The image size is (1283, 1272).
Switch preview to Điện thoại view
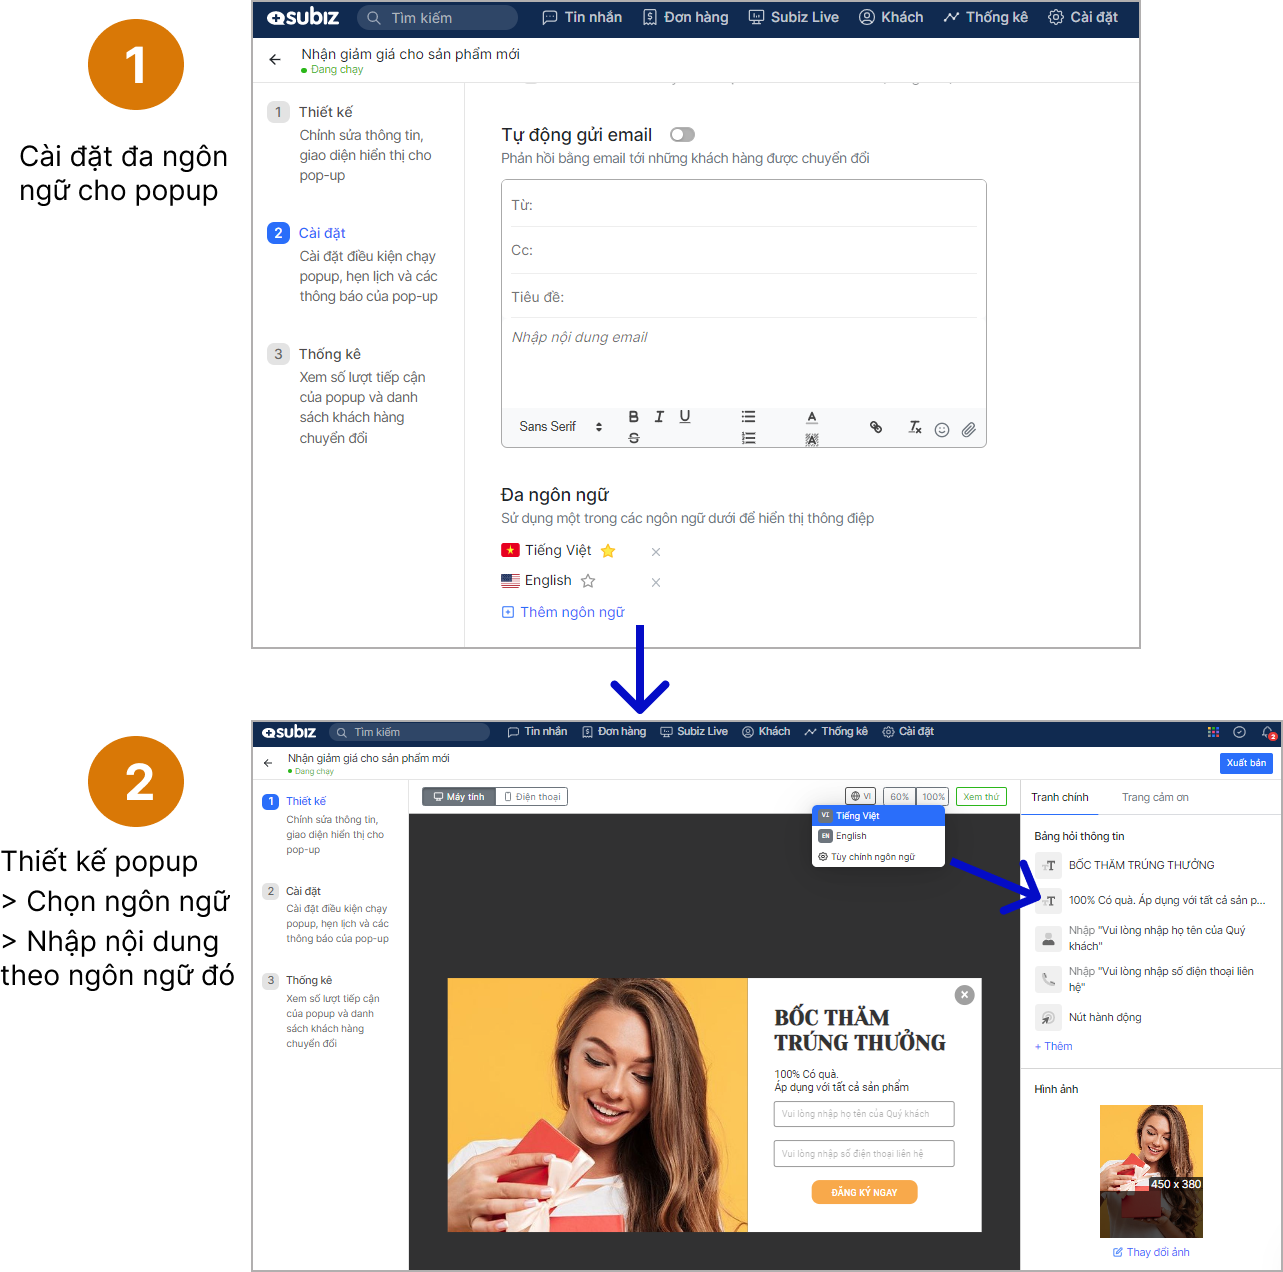532,797
